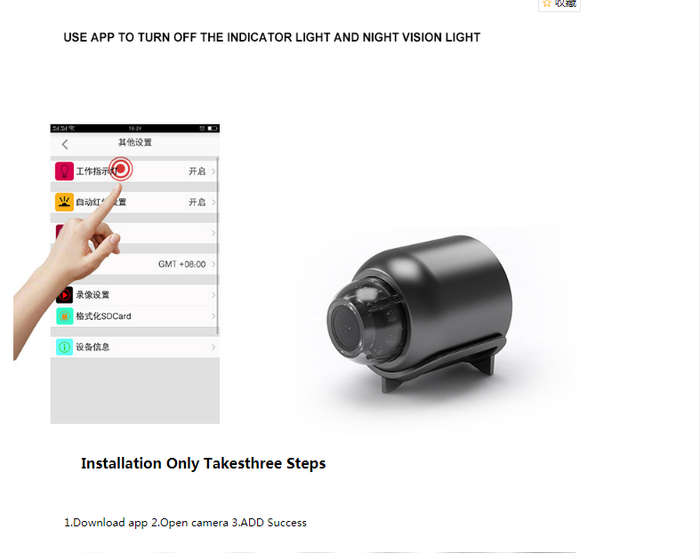Viewport: 700px width, 559px height.
Task: Click the GMT +08:00 timezone value
Action: [182, 264]
